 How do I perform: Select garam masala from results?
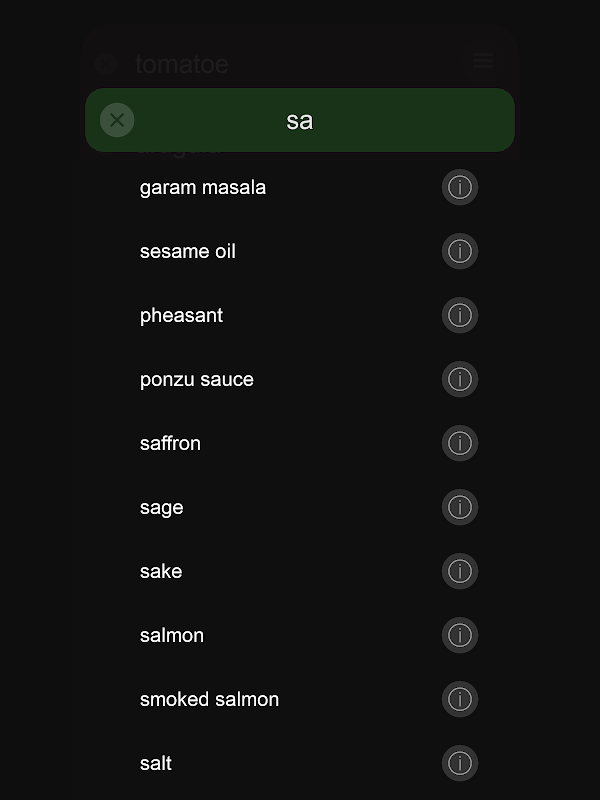coord(203,187)
